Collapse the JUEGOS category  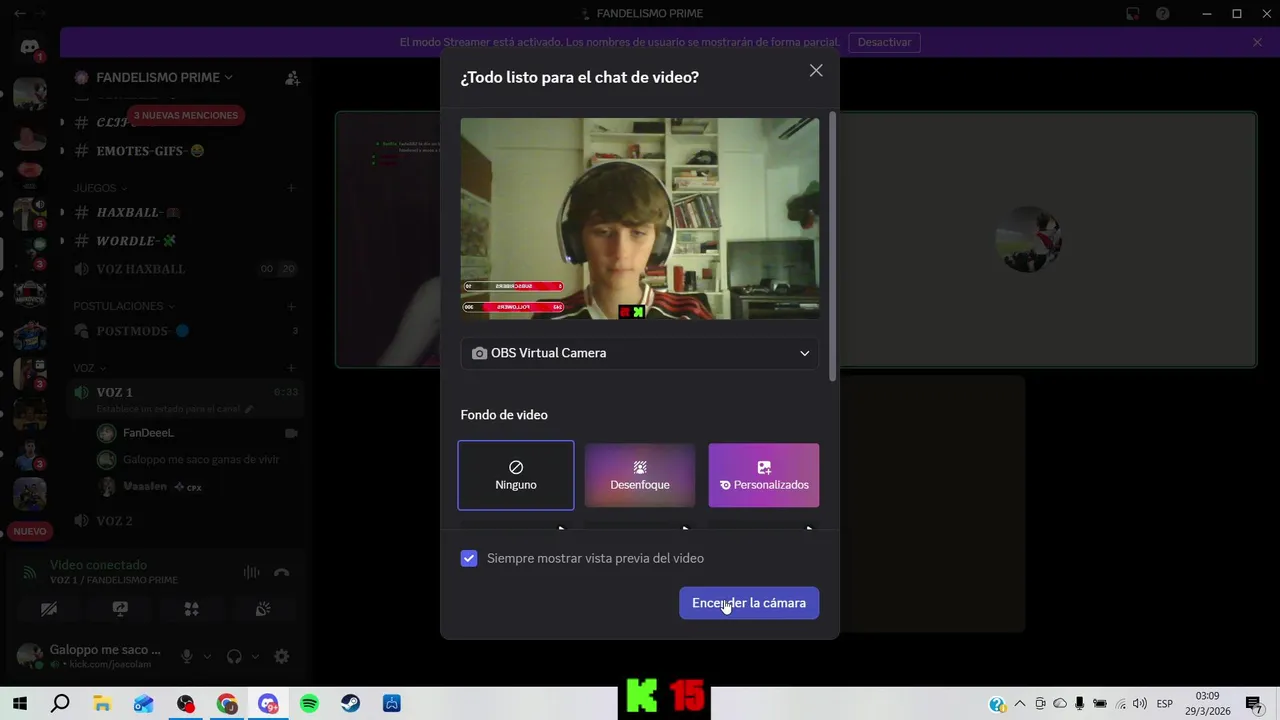point(101,188)
